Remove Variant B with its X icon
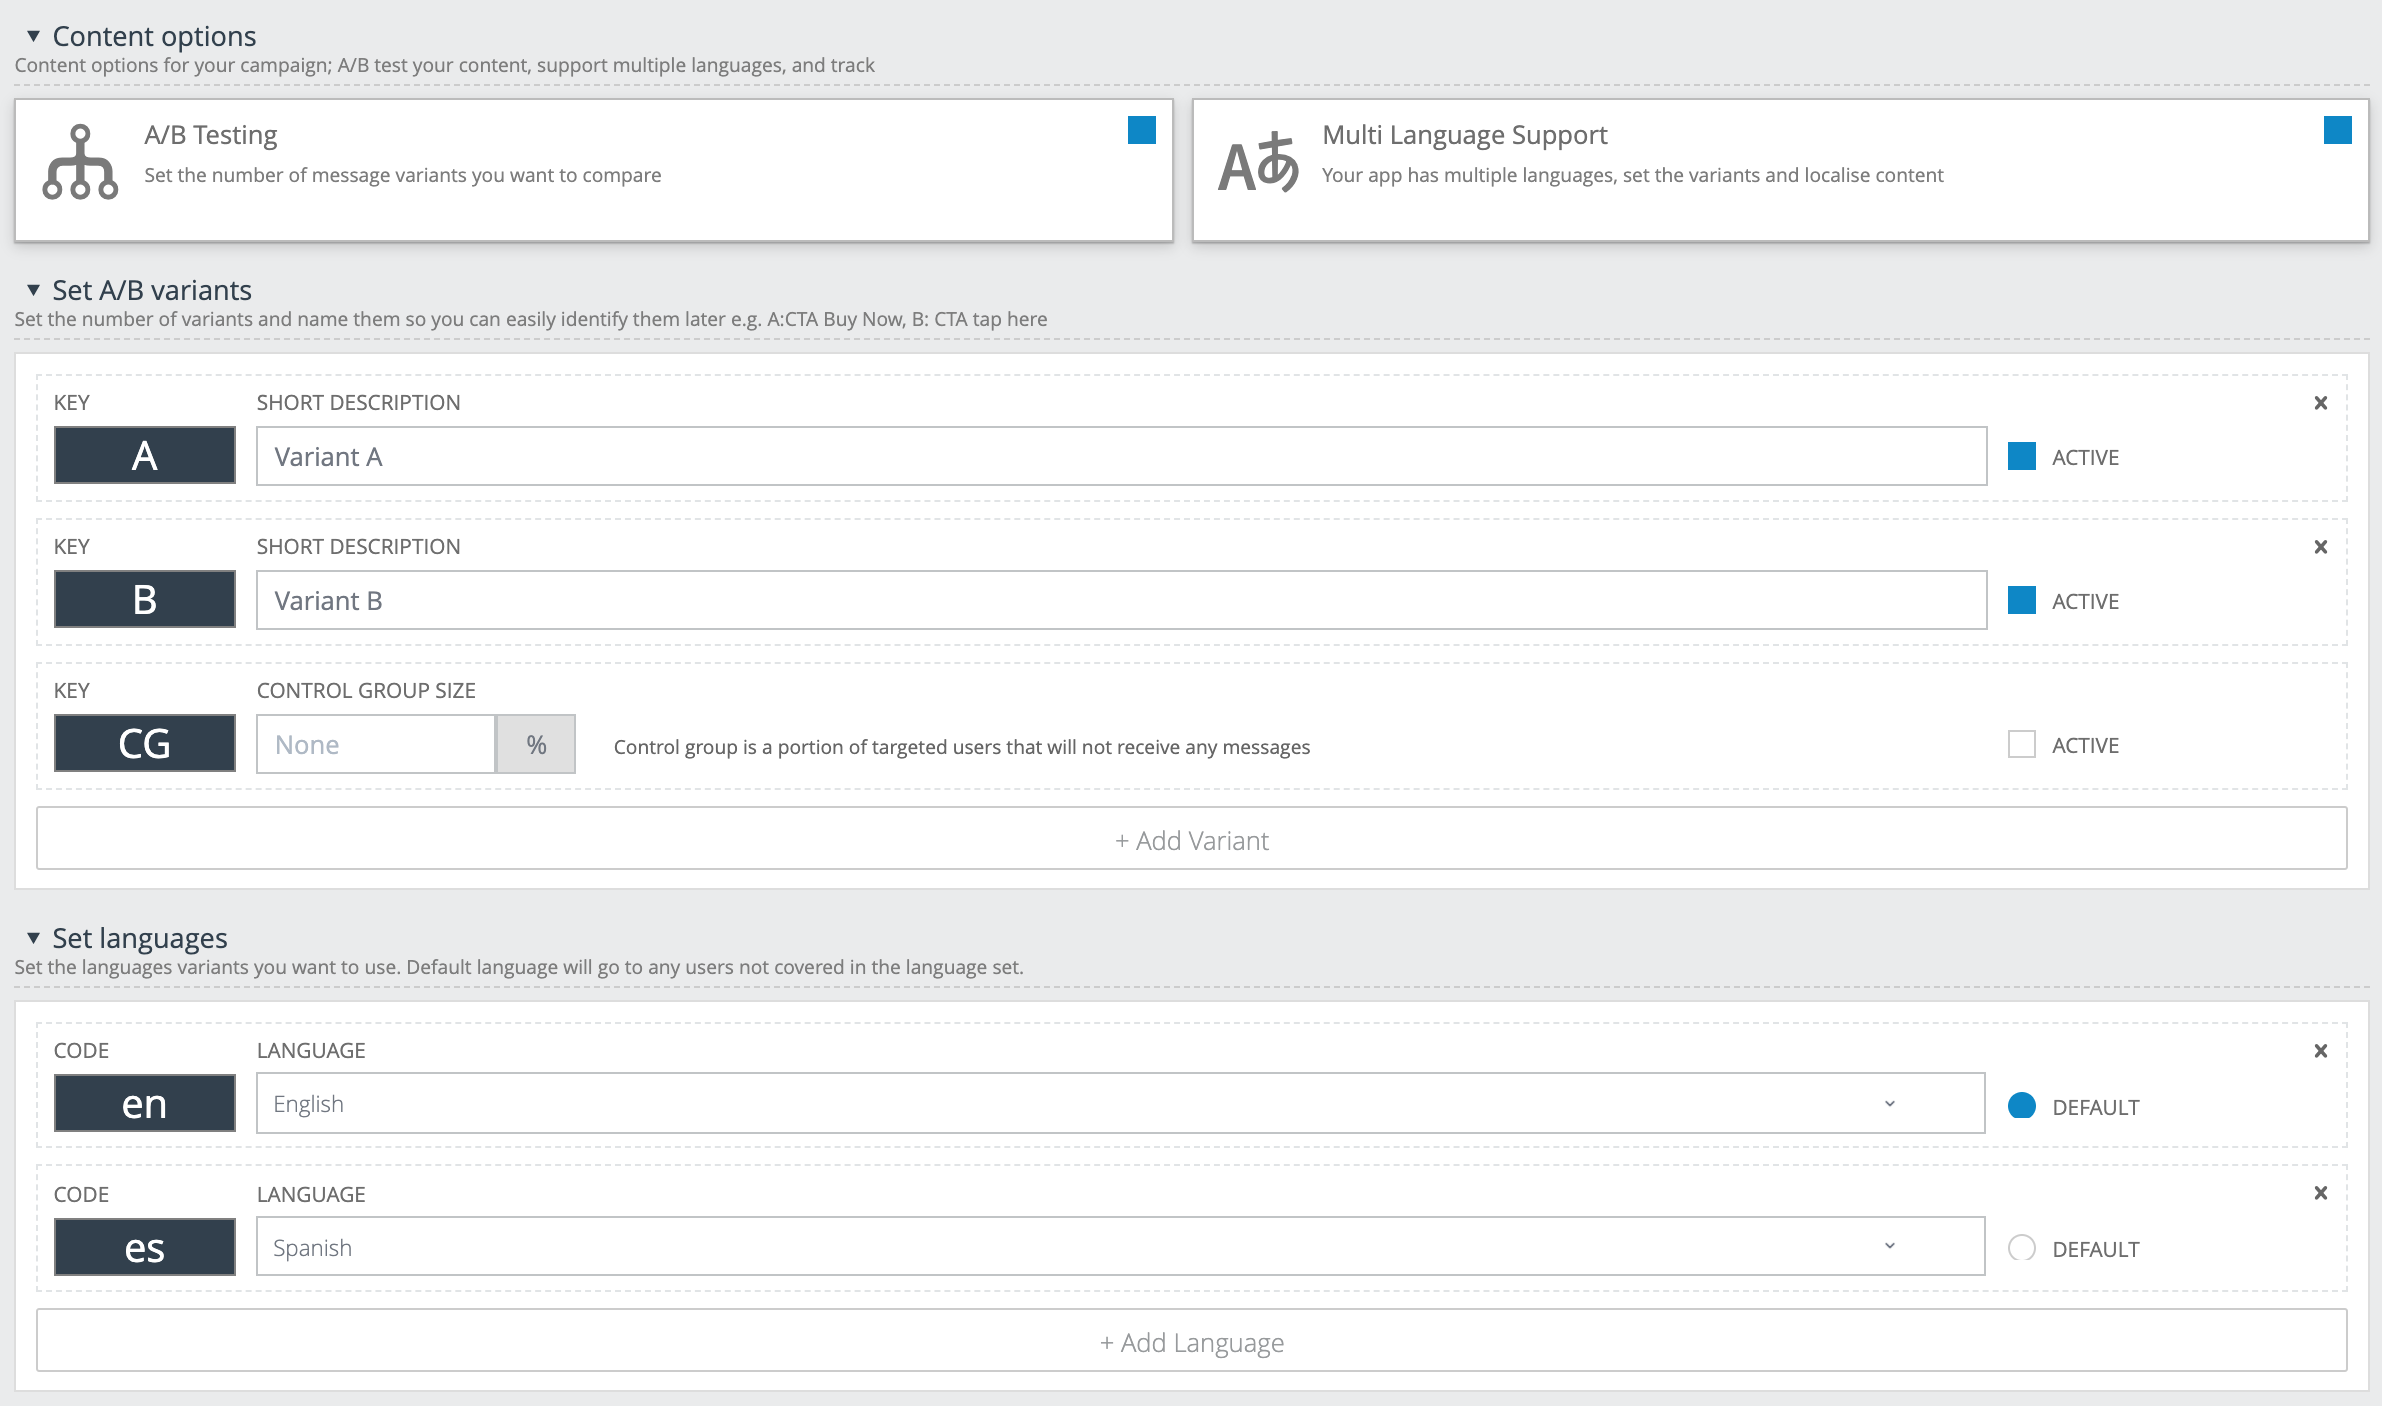 coord(2320,547)
